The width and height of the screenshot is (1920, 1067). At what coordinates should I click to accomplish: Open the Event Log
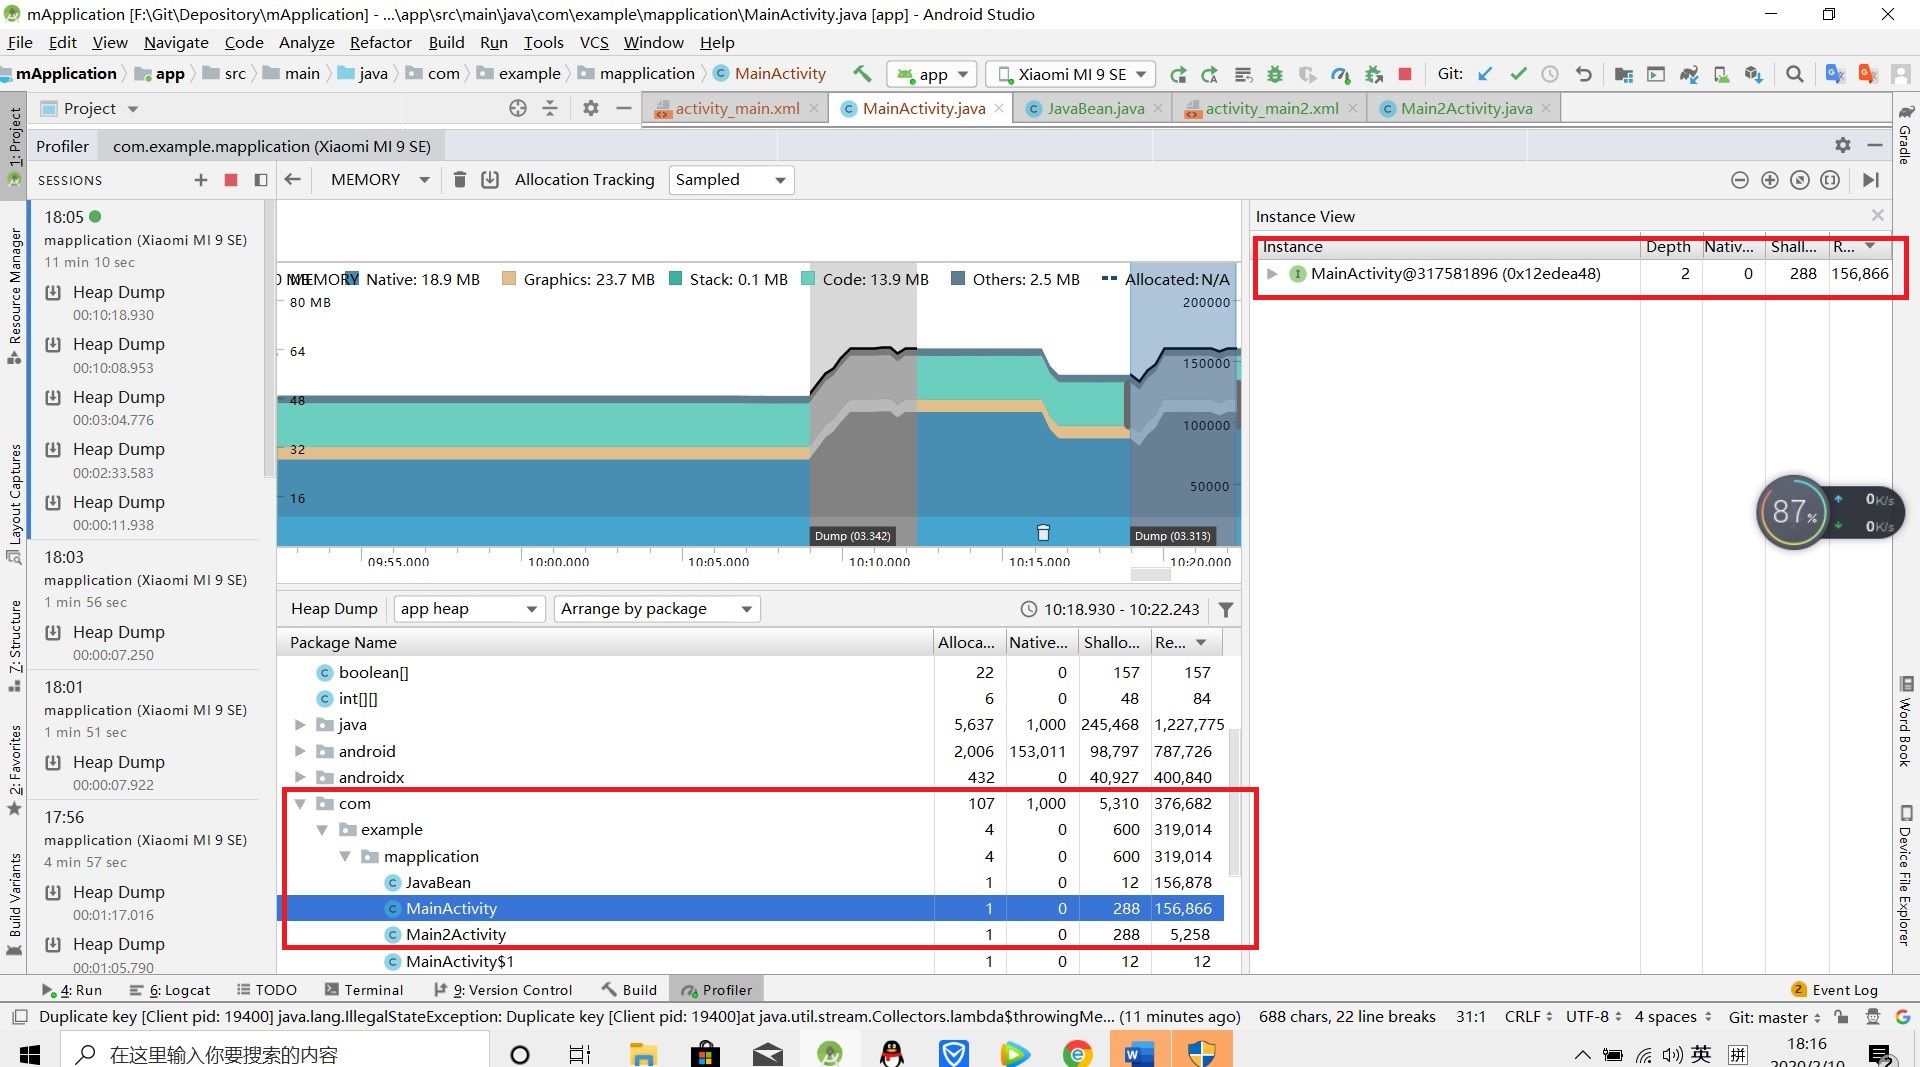point(1845,990)
